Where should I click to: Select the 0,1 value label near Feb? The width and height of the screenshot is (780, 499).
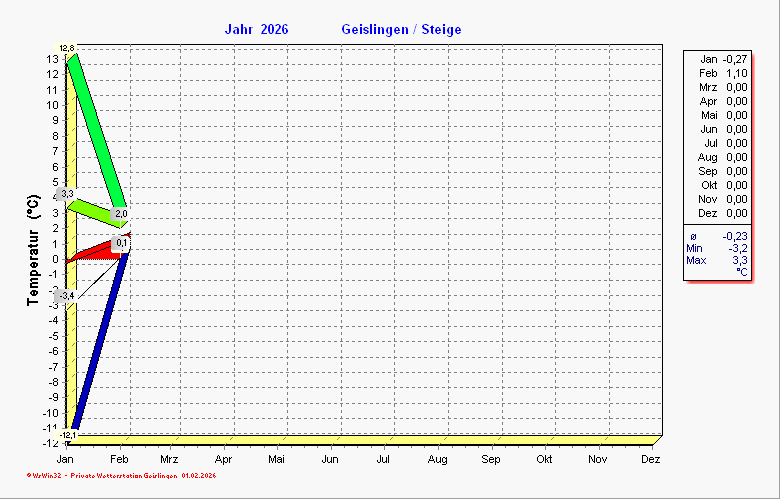[122, 243]
